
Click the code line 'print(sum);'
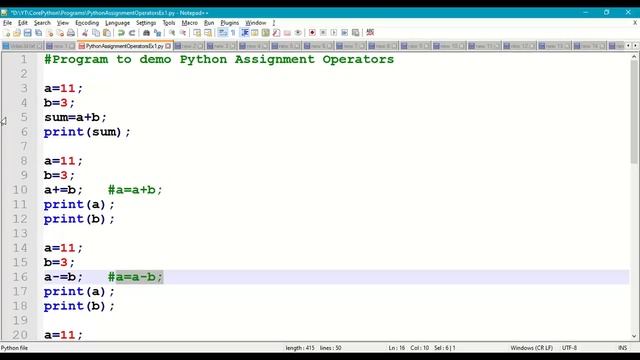pyautogui.click(x=87, y=132)
